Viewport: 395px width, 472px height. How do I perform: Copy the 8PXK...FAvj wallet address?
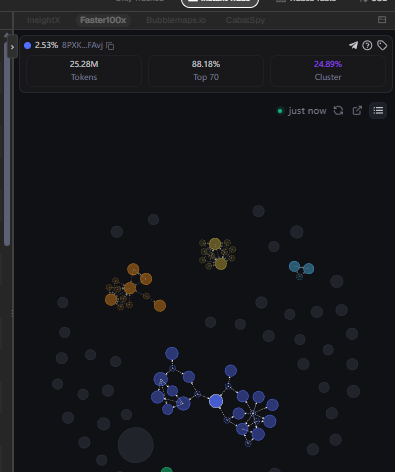click(x=110, y=46)
